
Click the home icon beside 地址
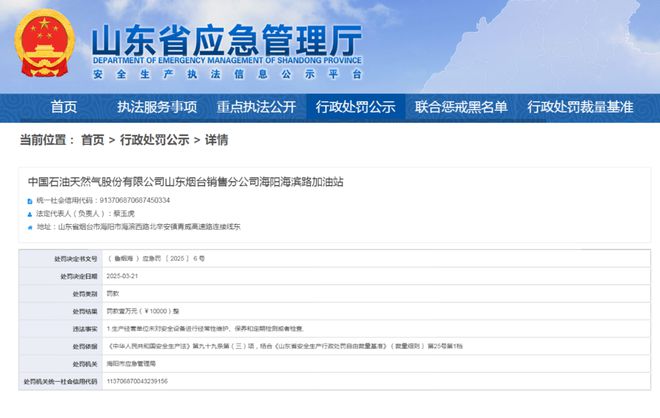click(30, 228)
